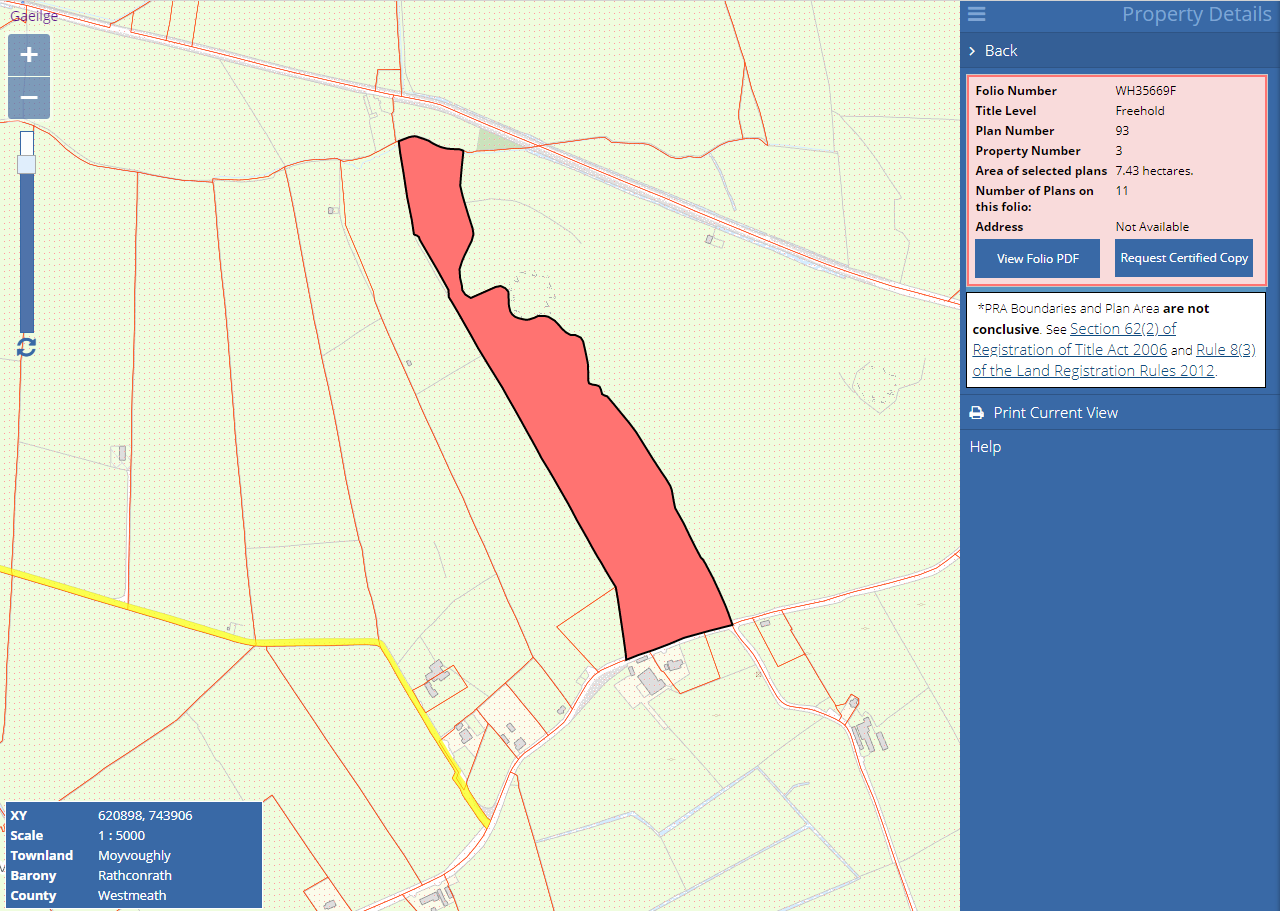Select Print Current View
The image size is (1280, 911).
click(x=1054, y=412)
